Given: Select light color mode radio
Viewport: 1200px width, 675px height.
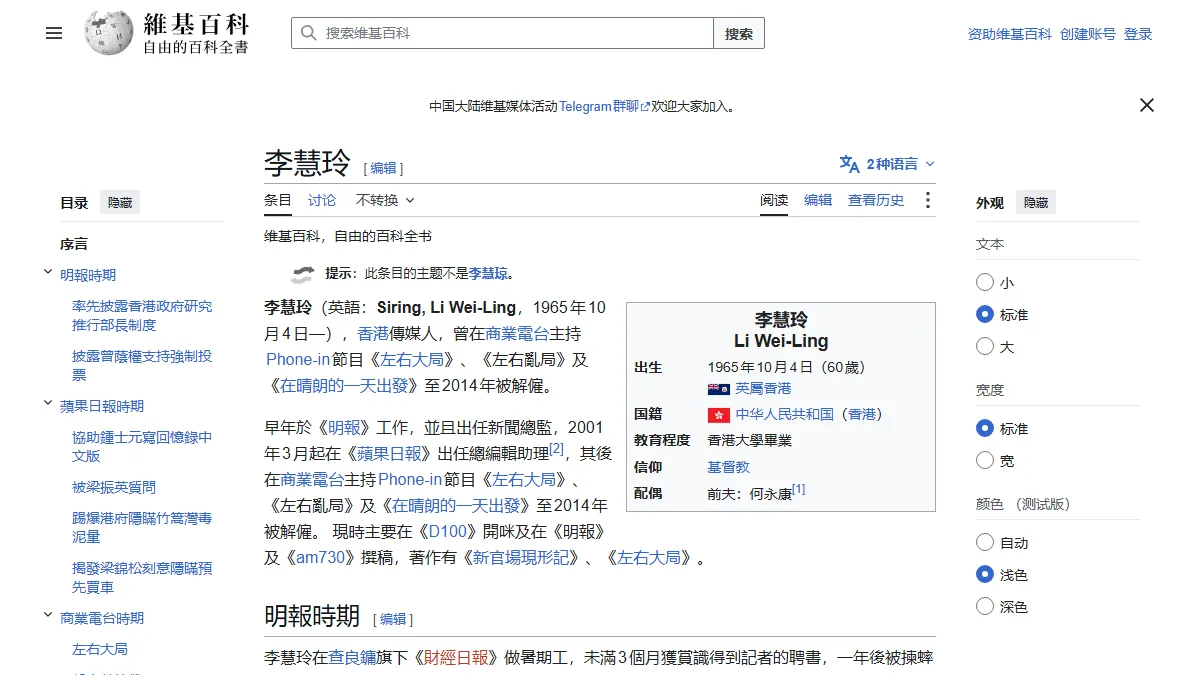Looking at the screenshot, I should click(x=985, y=575).
